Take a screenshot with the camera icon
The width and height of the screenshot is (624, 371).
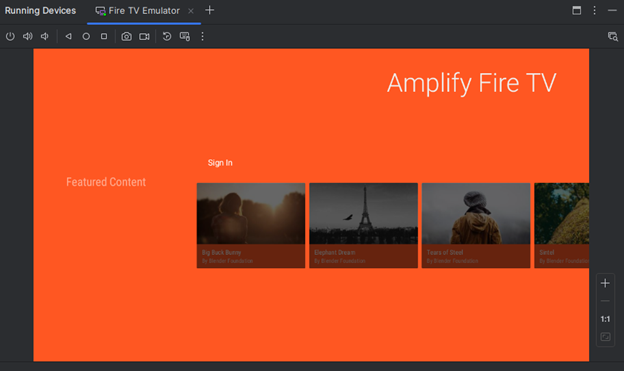(127, 37)
